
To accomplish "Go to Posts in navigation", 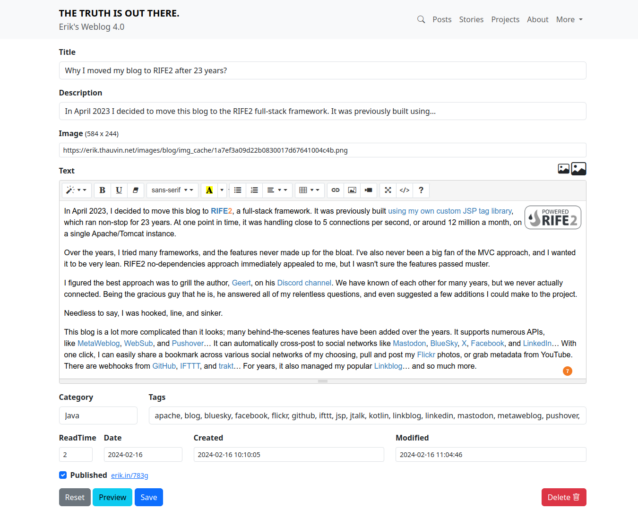I will [442, 20].
